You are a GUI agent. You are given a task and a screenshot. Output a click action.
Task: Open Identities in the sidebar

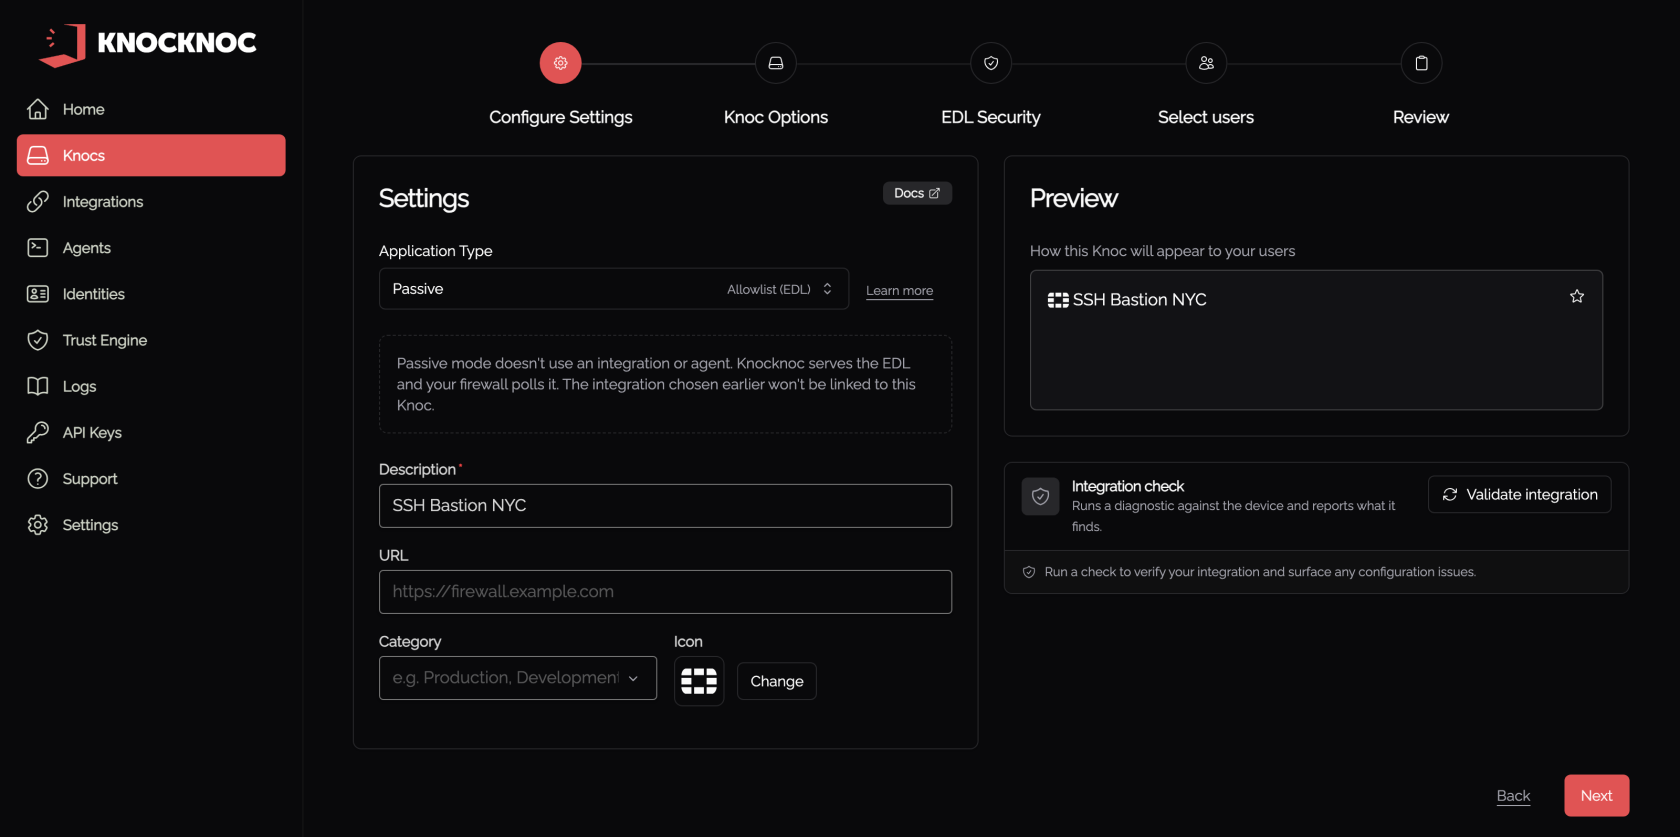[151, 294]
